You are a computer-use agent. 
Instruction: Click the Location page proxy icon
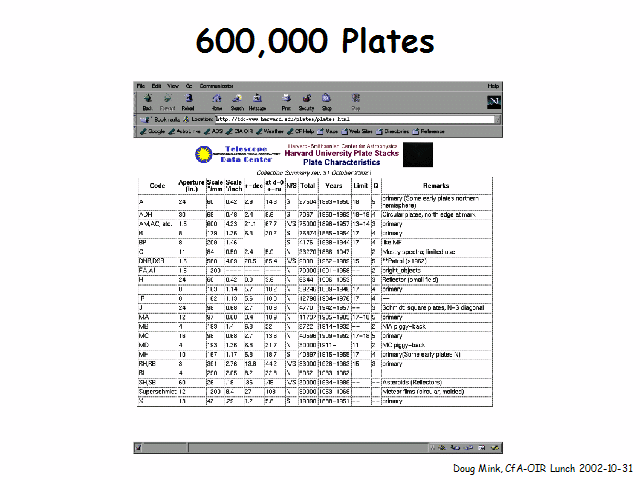tap(186, 119)
